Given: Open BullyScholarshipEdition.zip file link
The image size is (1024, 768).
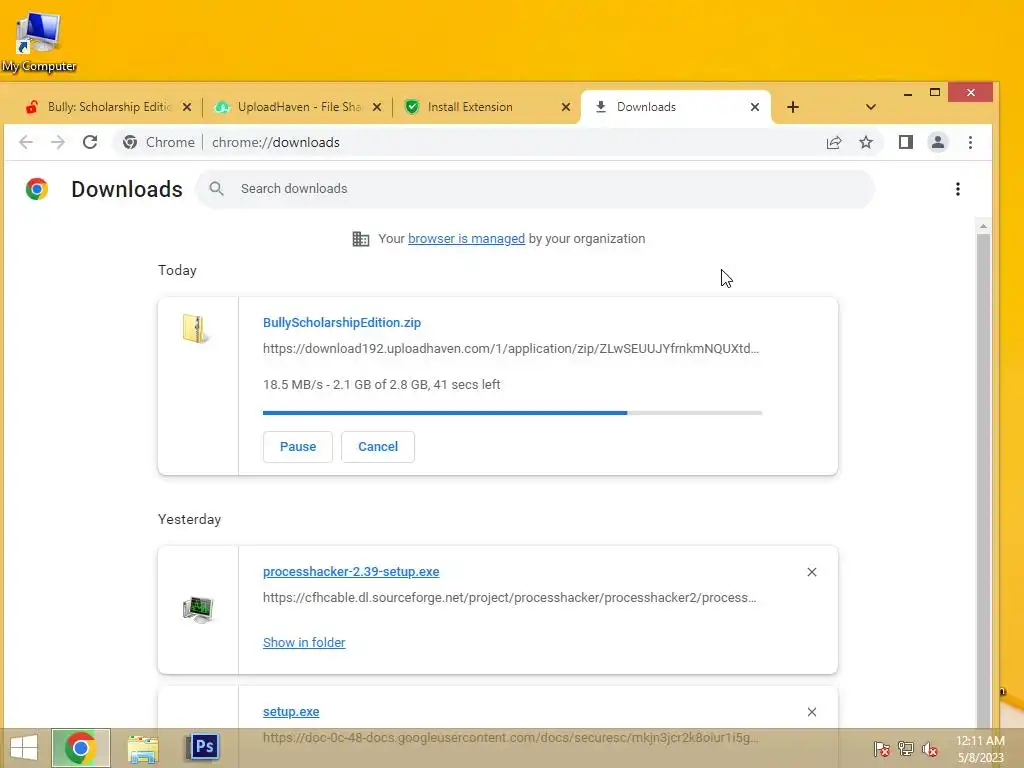Looking at the screenshot, I should pos(342,323).
